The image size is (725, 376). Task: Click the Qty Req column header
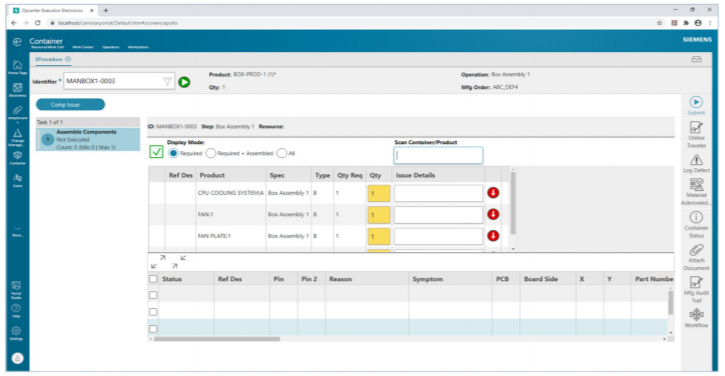pyautogui.click(x=350, y=175)
